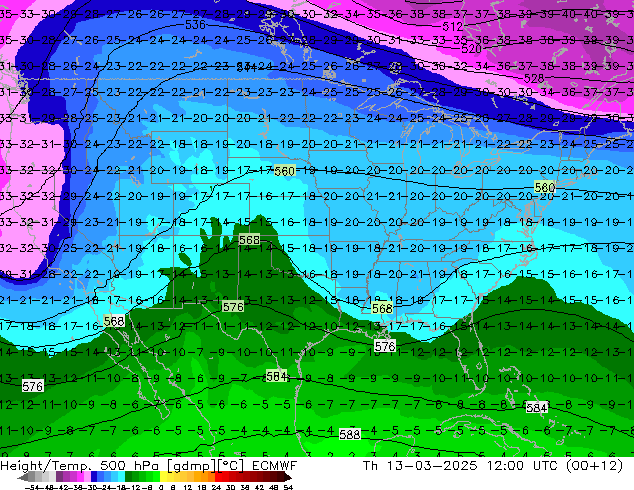
Task: Click the '[gdmp]' unit label
Action: point(192,466)
